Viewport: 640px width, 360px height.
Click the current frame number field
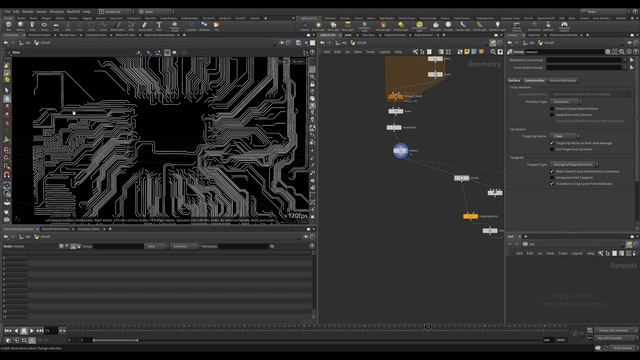click(x=51, y=331)
